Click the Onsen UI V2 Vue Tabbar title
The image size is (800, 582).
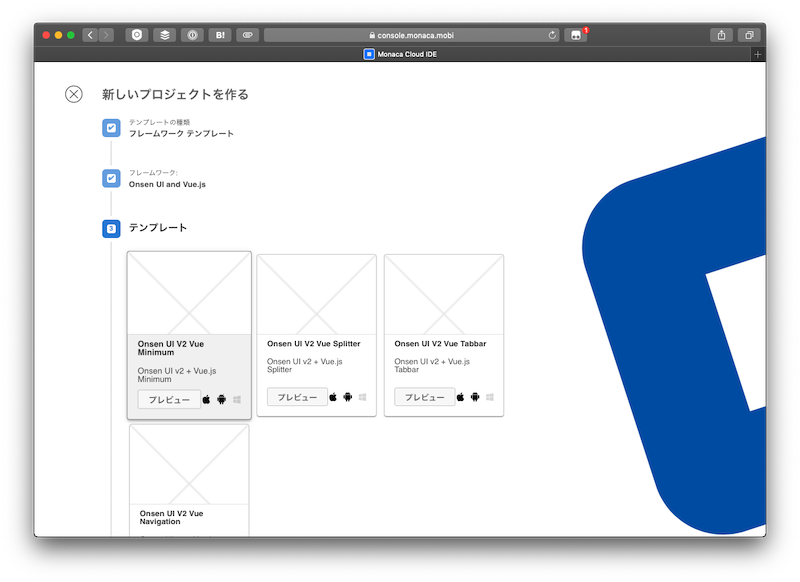tap(440, 344)
